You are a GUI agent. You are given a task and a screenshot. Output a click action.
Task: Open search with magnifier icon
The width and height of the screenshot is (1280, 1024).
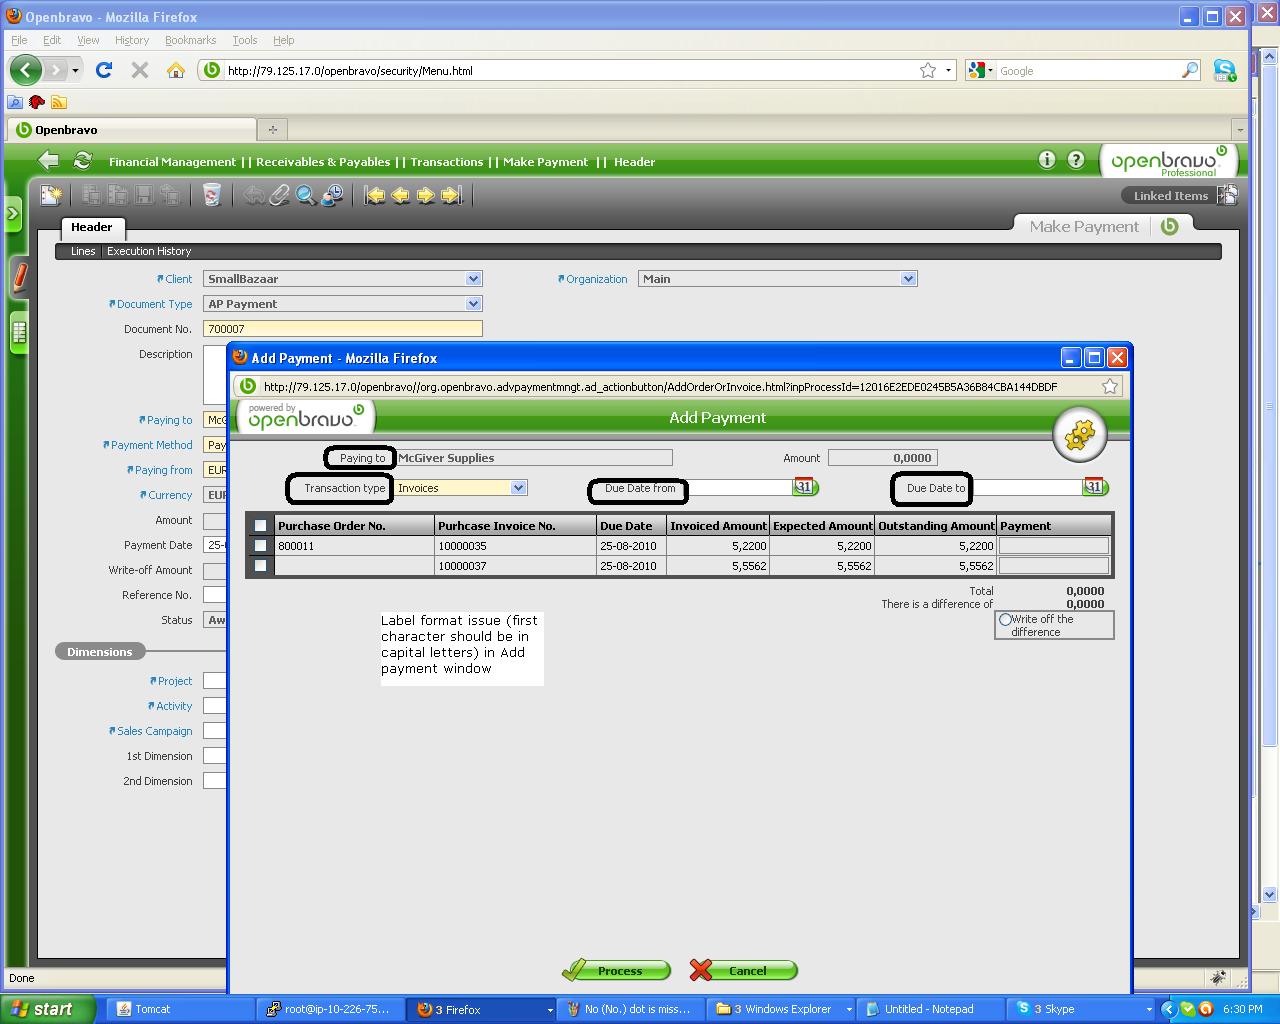coord(305,195)
